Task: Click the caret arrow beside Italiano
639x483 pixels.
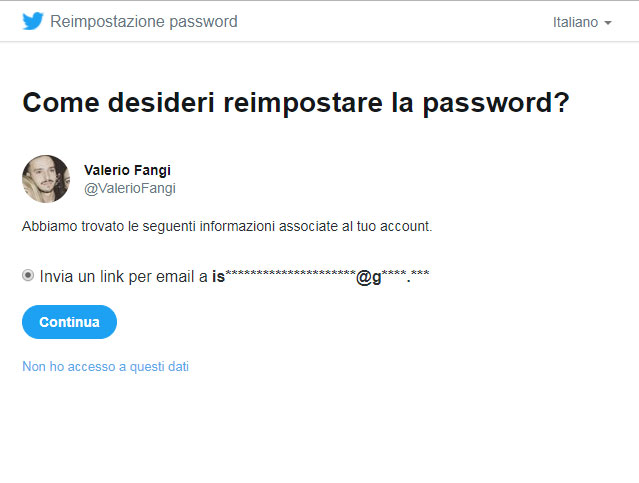Action: (608, 23)
